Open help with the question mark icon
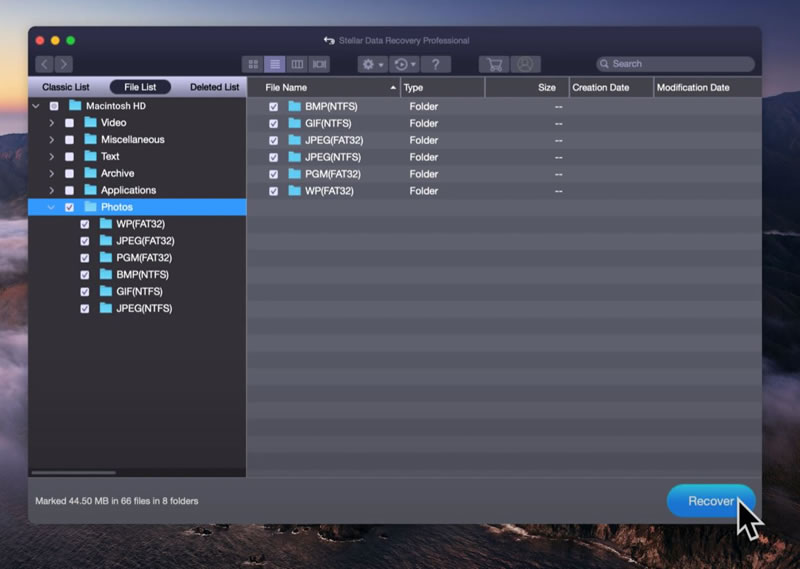The height and width of the screenshot is (569, 800). click(x=436, y=64)
